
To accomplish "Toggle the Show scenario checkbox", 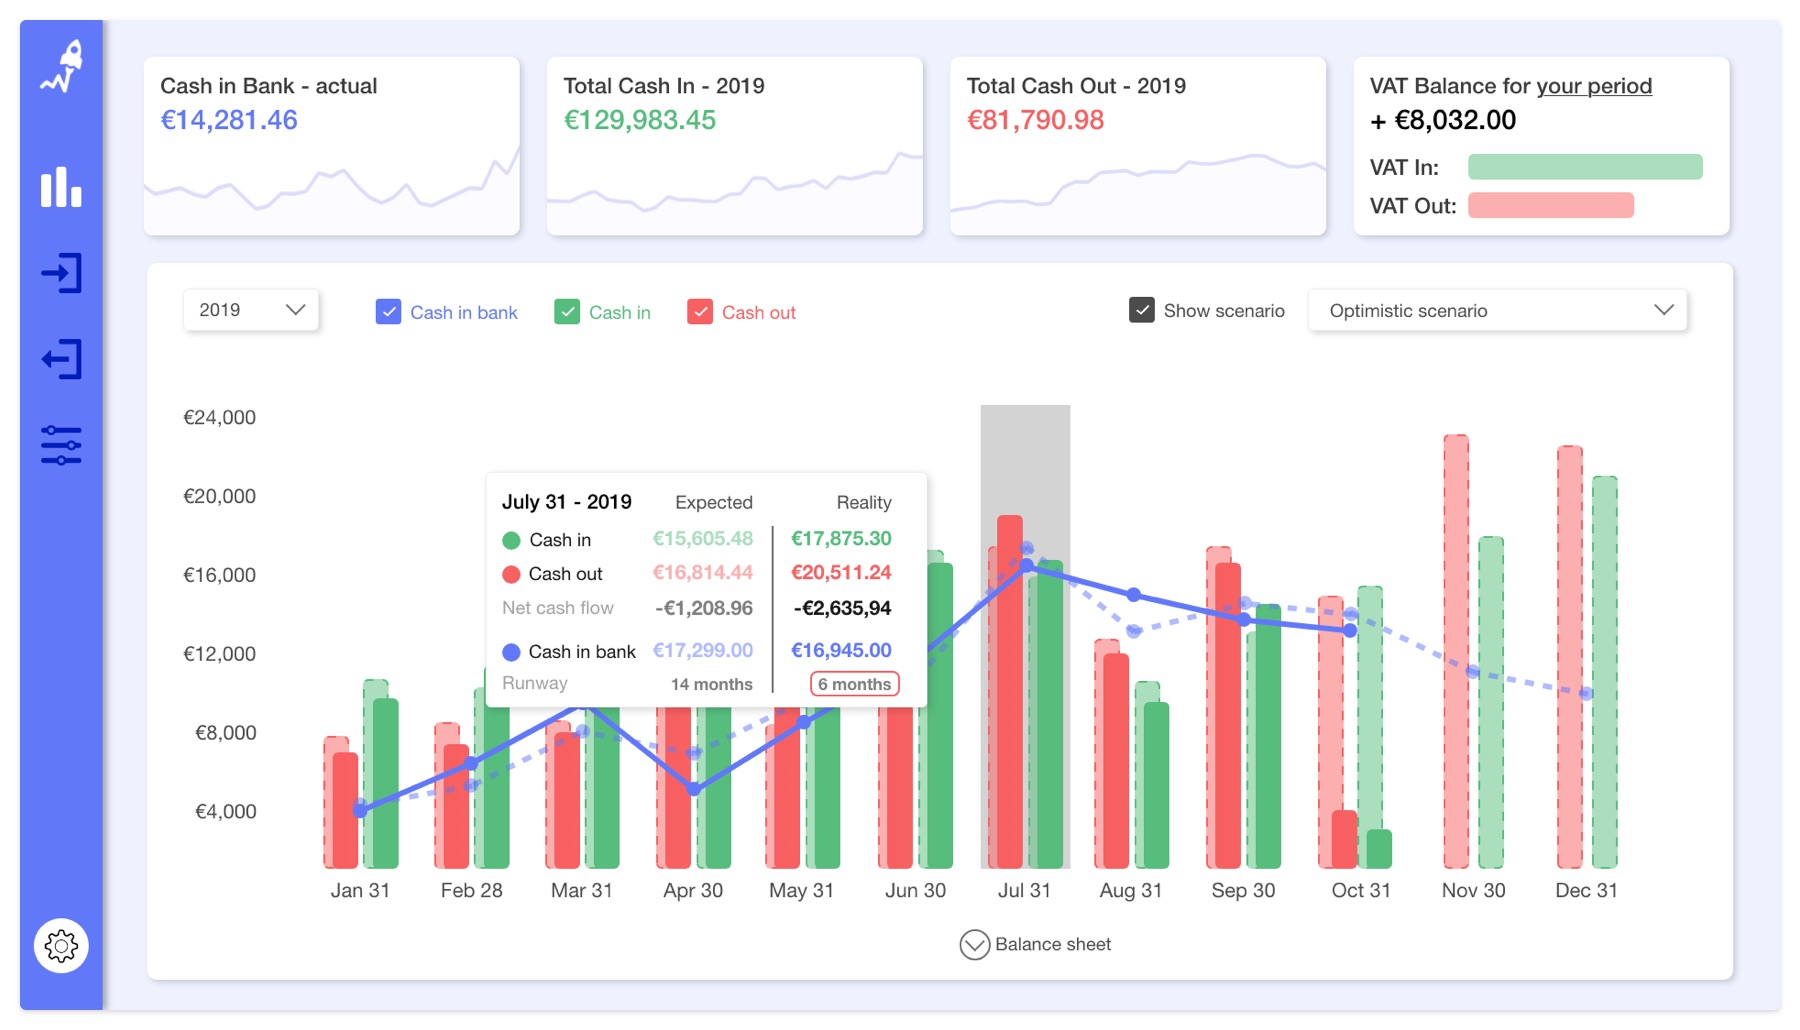I will (1141, 310).
